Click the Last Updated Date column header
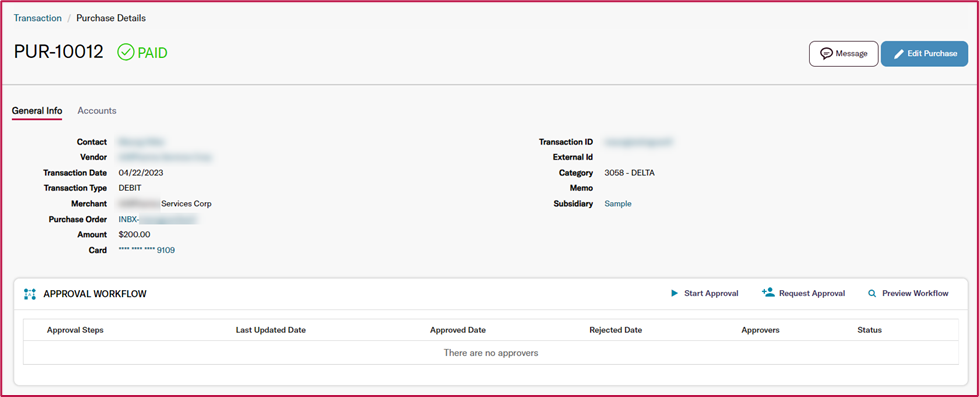The width and height of the screenshot is (979, 397). 271,330
